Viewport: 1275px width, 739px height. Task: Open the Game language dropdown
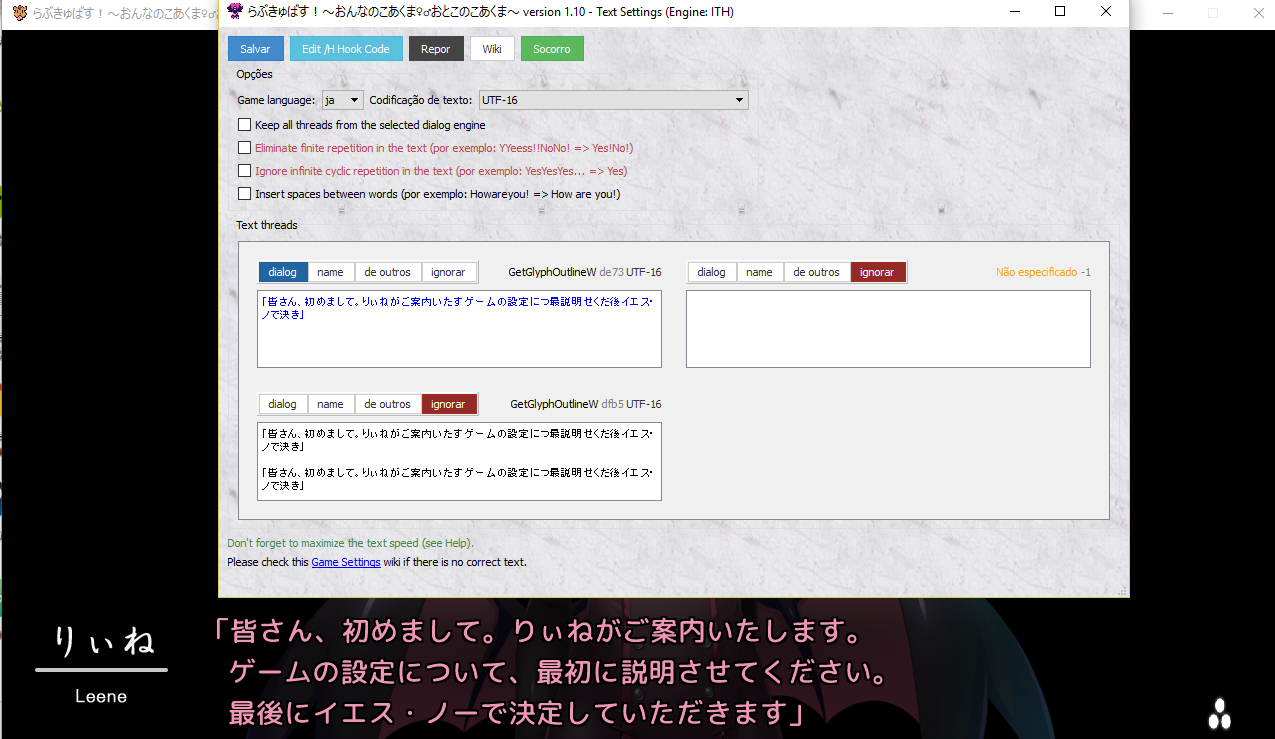[x=342, y=100]
